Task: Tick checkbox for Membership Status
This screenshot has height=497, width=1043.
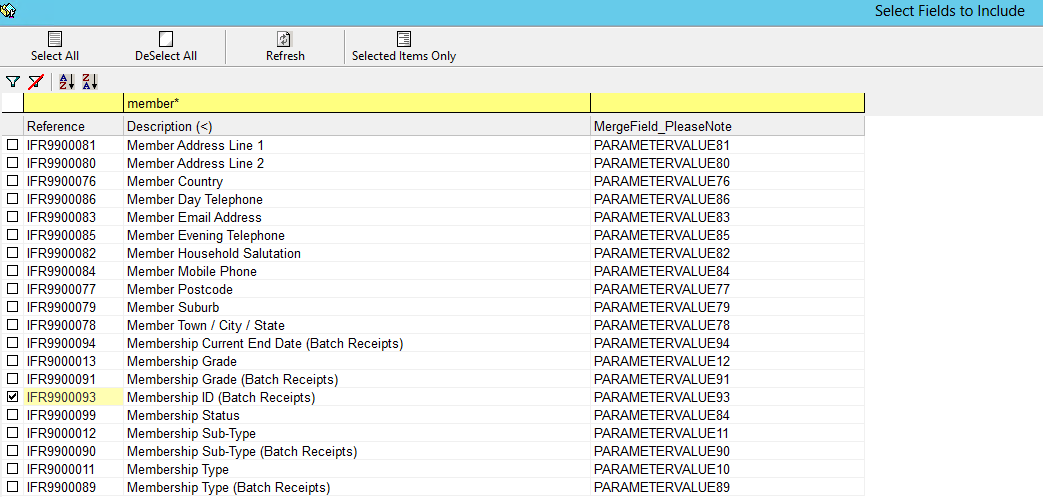Action: point(12,414)
